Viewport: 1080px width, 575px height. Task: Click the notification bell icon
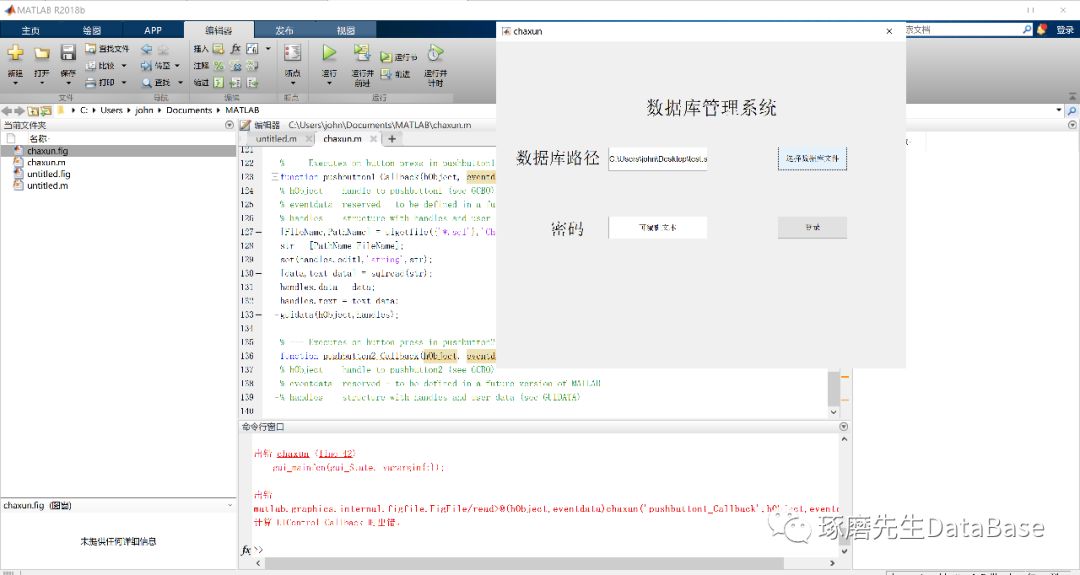coord(1042,30)
